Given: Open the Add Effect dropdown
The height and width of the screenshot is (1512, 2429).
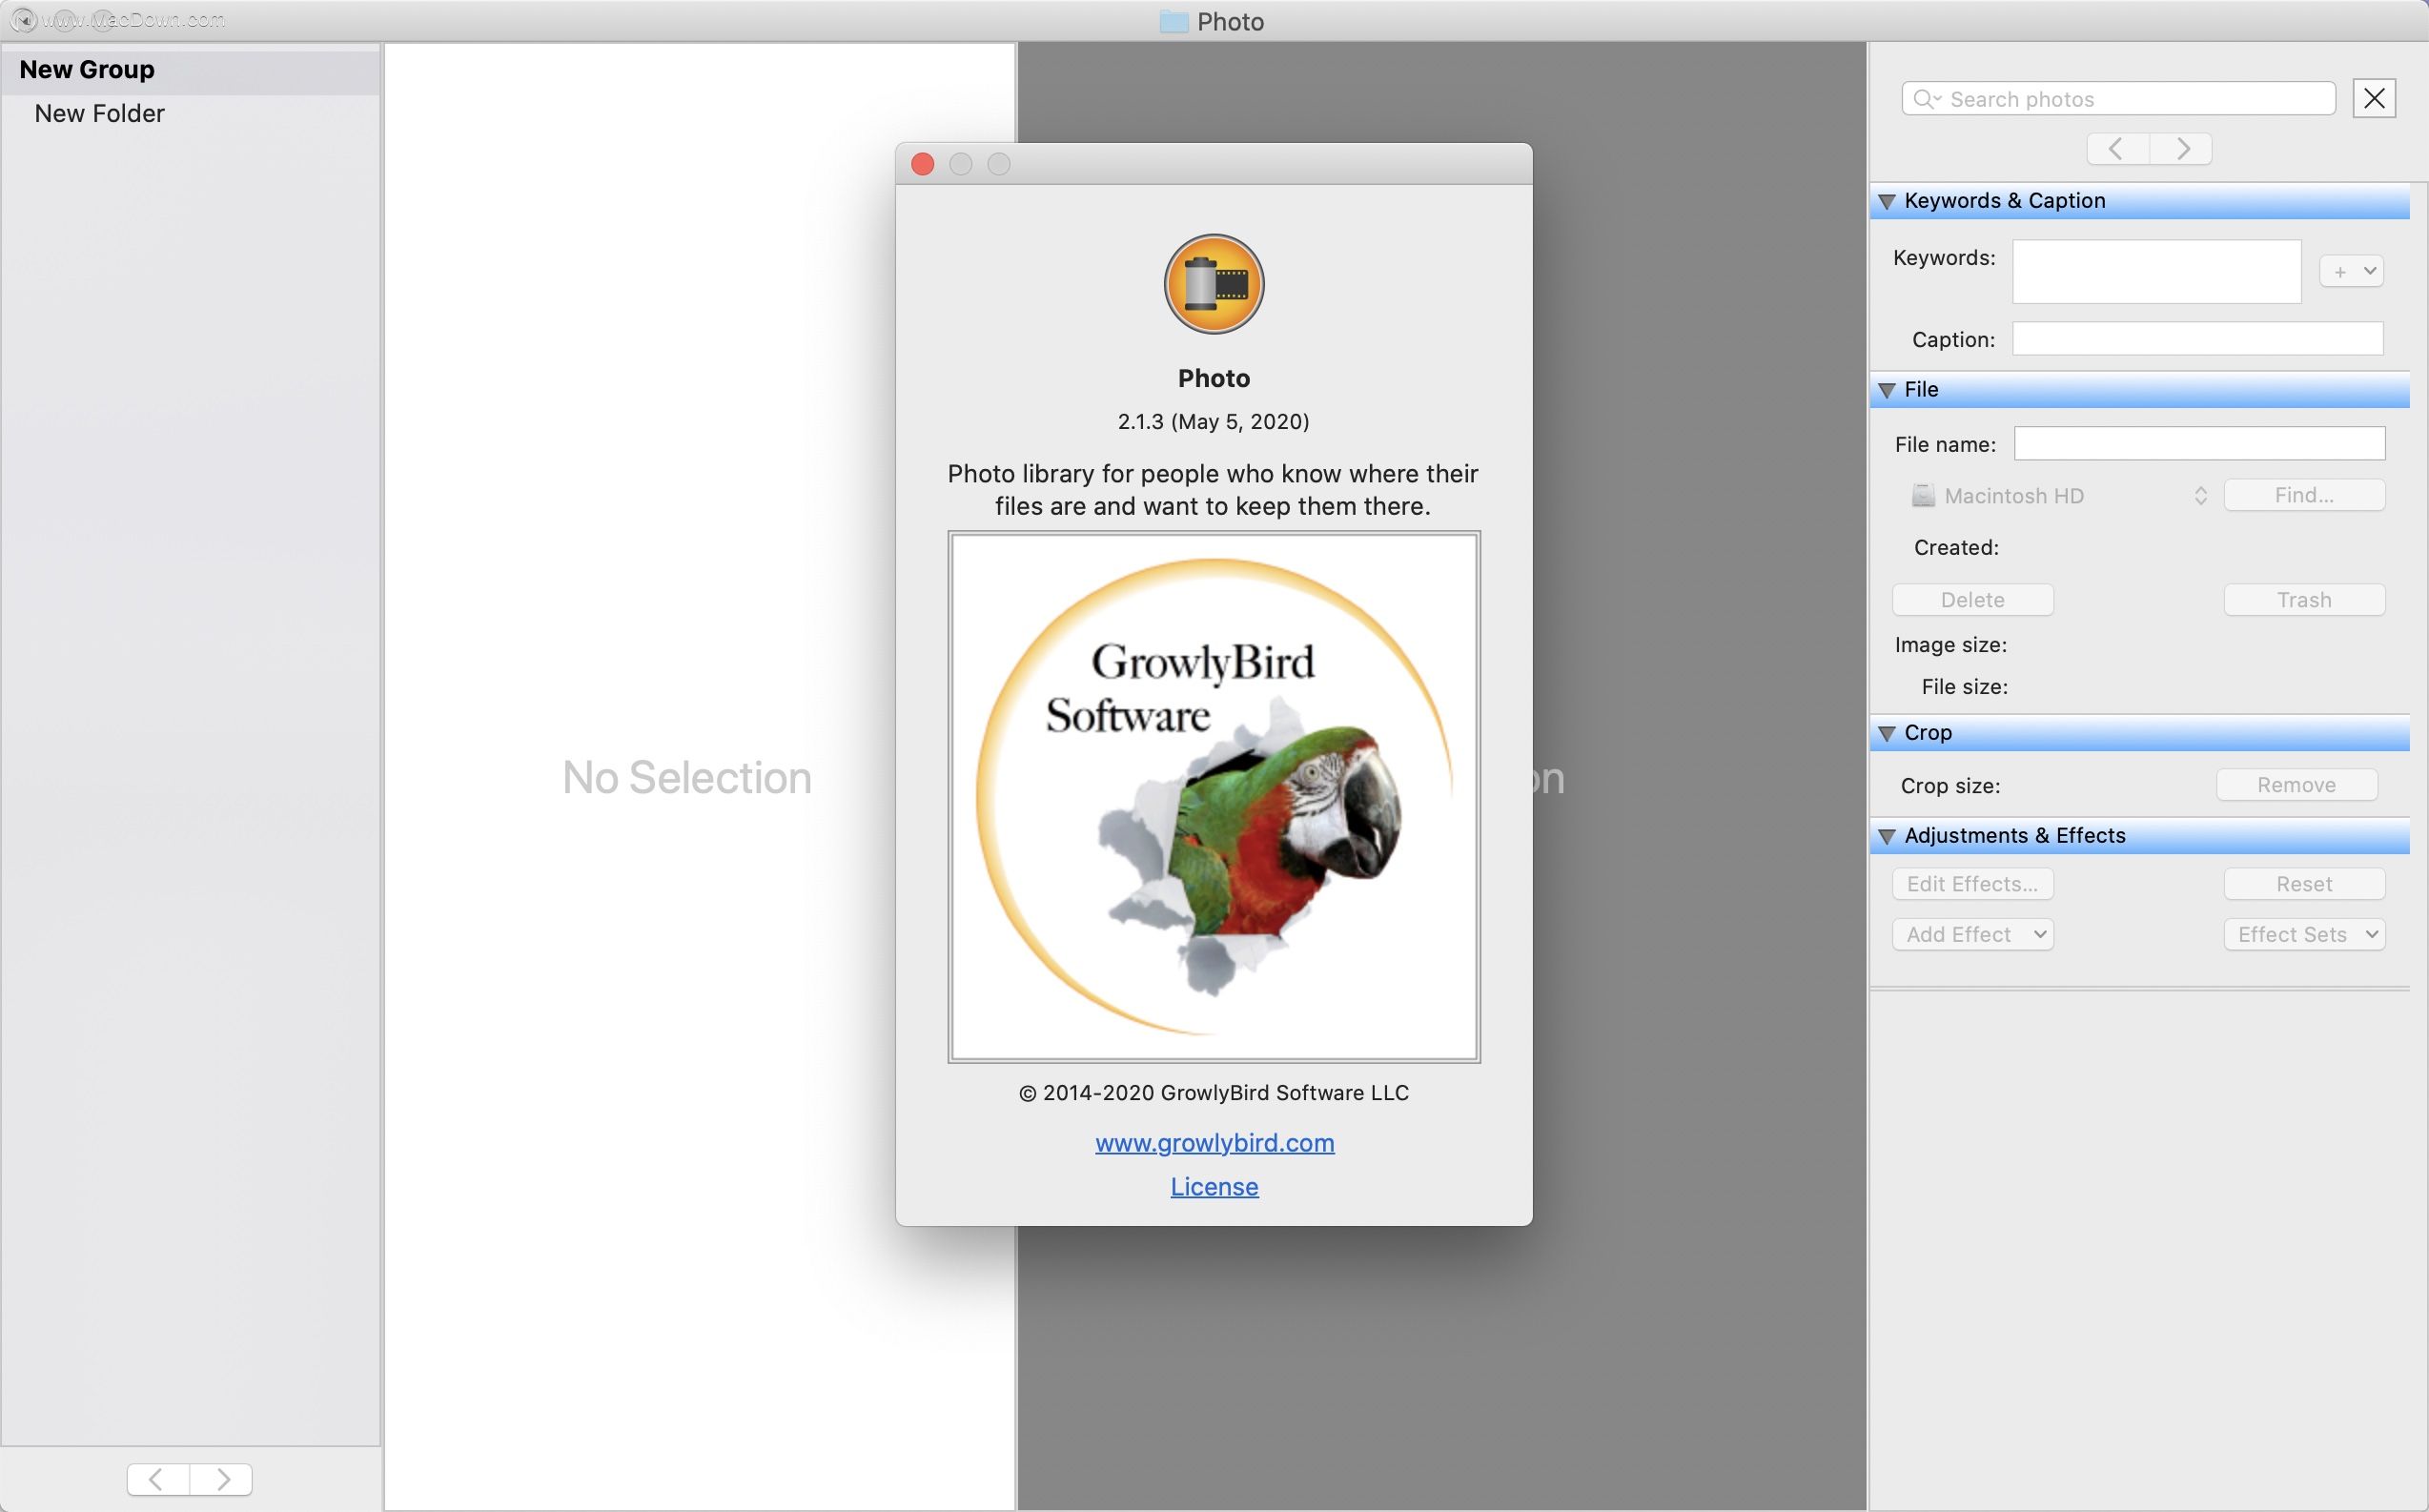Looking at the screenshot, I should (1972, 934).
